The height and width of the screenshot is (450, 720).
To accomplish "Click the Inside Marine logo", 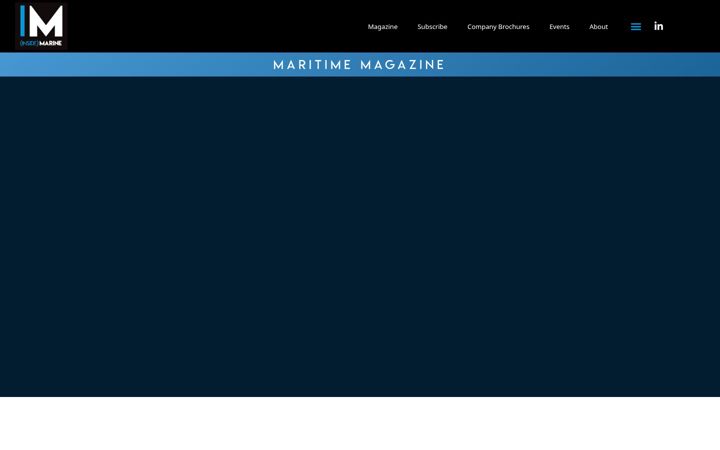I will 41,26.
